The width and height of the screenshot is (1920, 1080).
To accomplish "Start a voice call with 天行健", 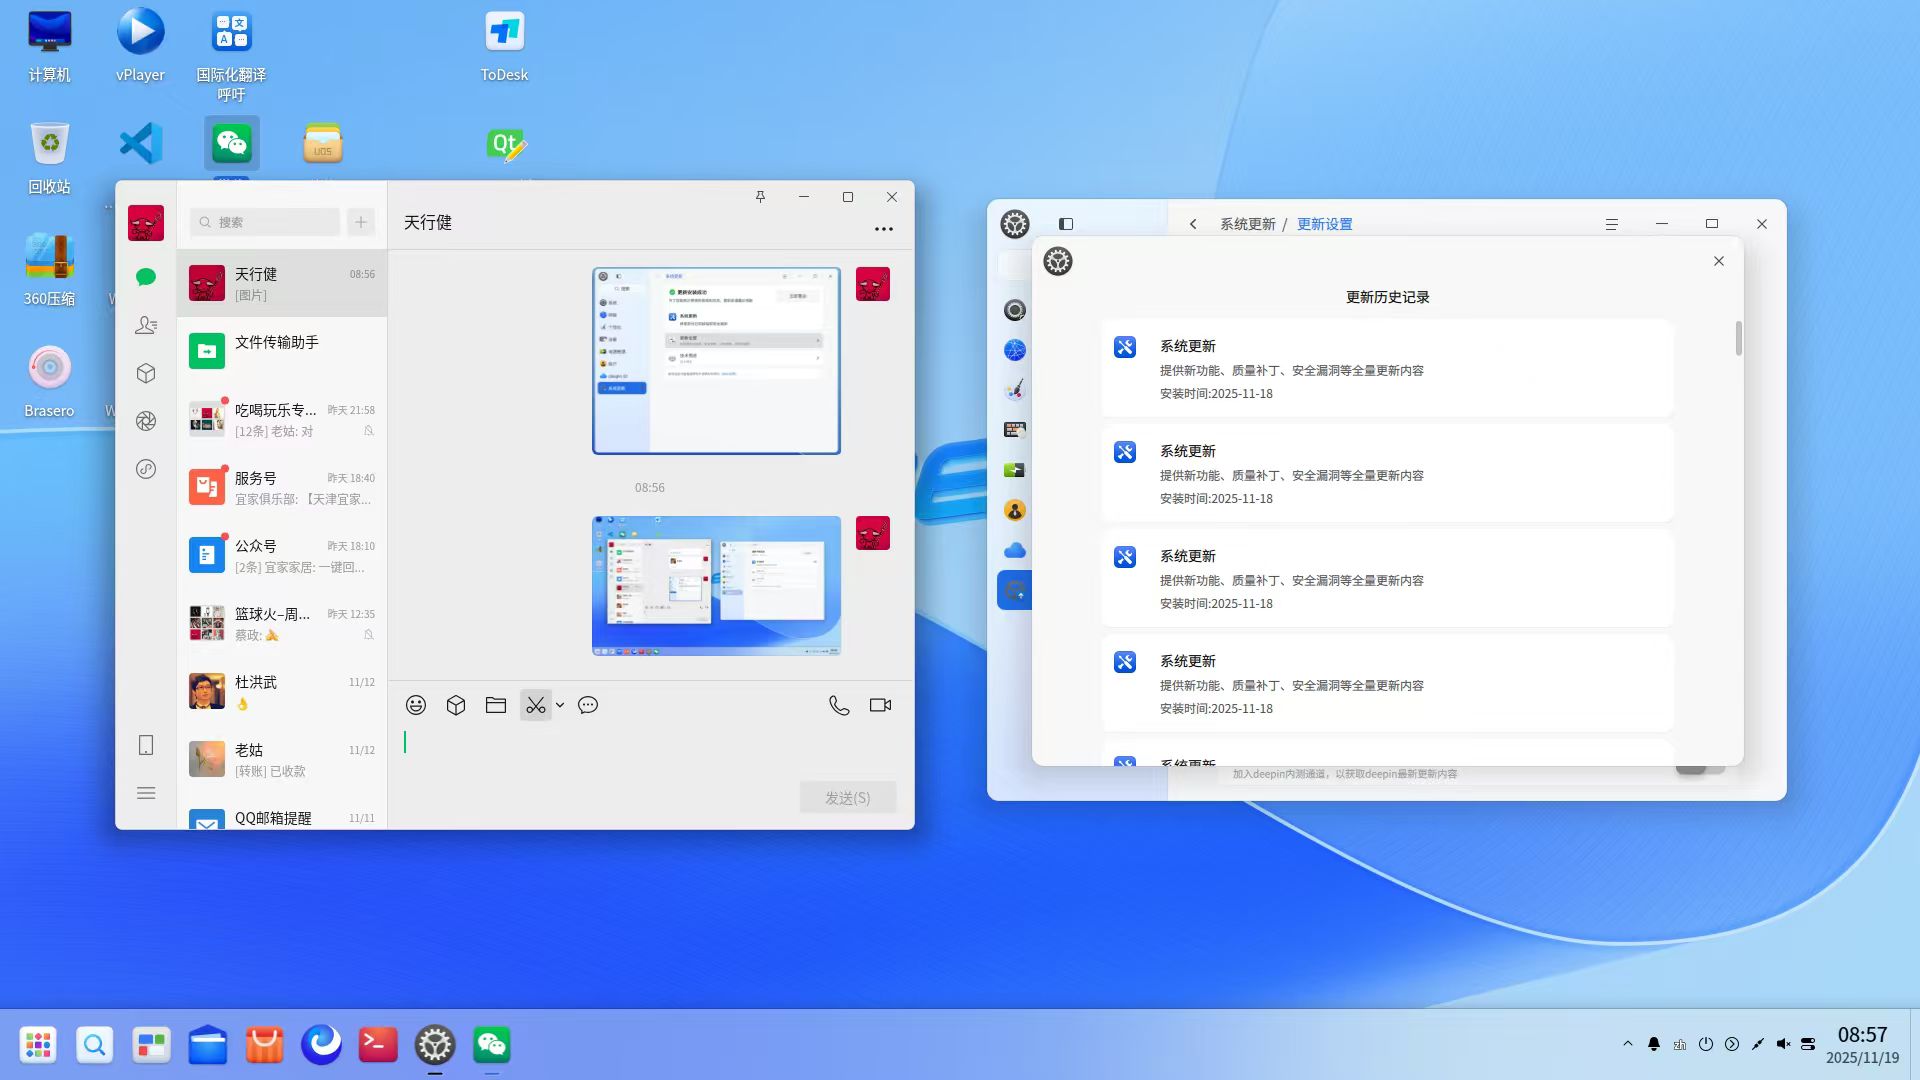I will [x=839, y=705].
